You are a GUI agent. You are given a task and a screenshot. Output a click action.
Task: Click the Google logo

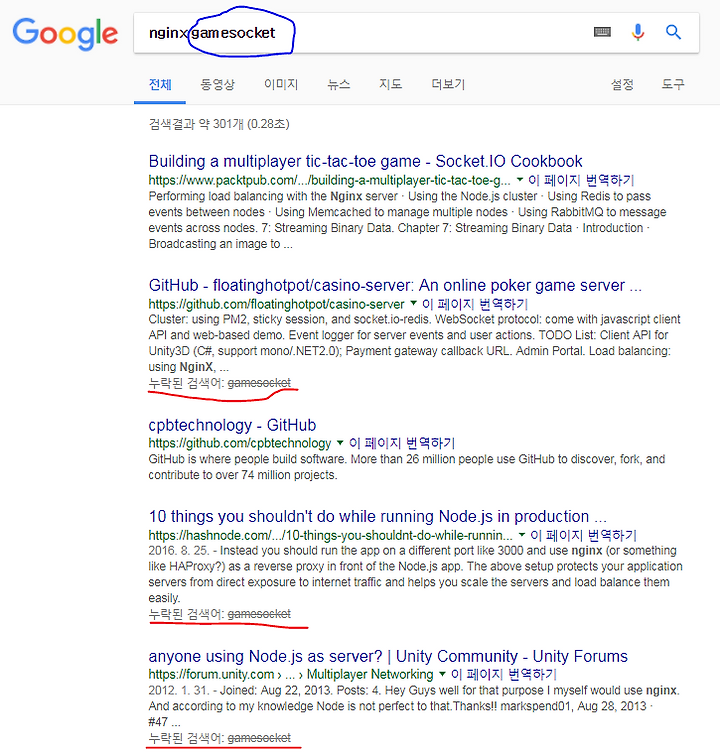click(65, 34)
